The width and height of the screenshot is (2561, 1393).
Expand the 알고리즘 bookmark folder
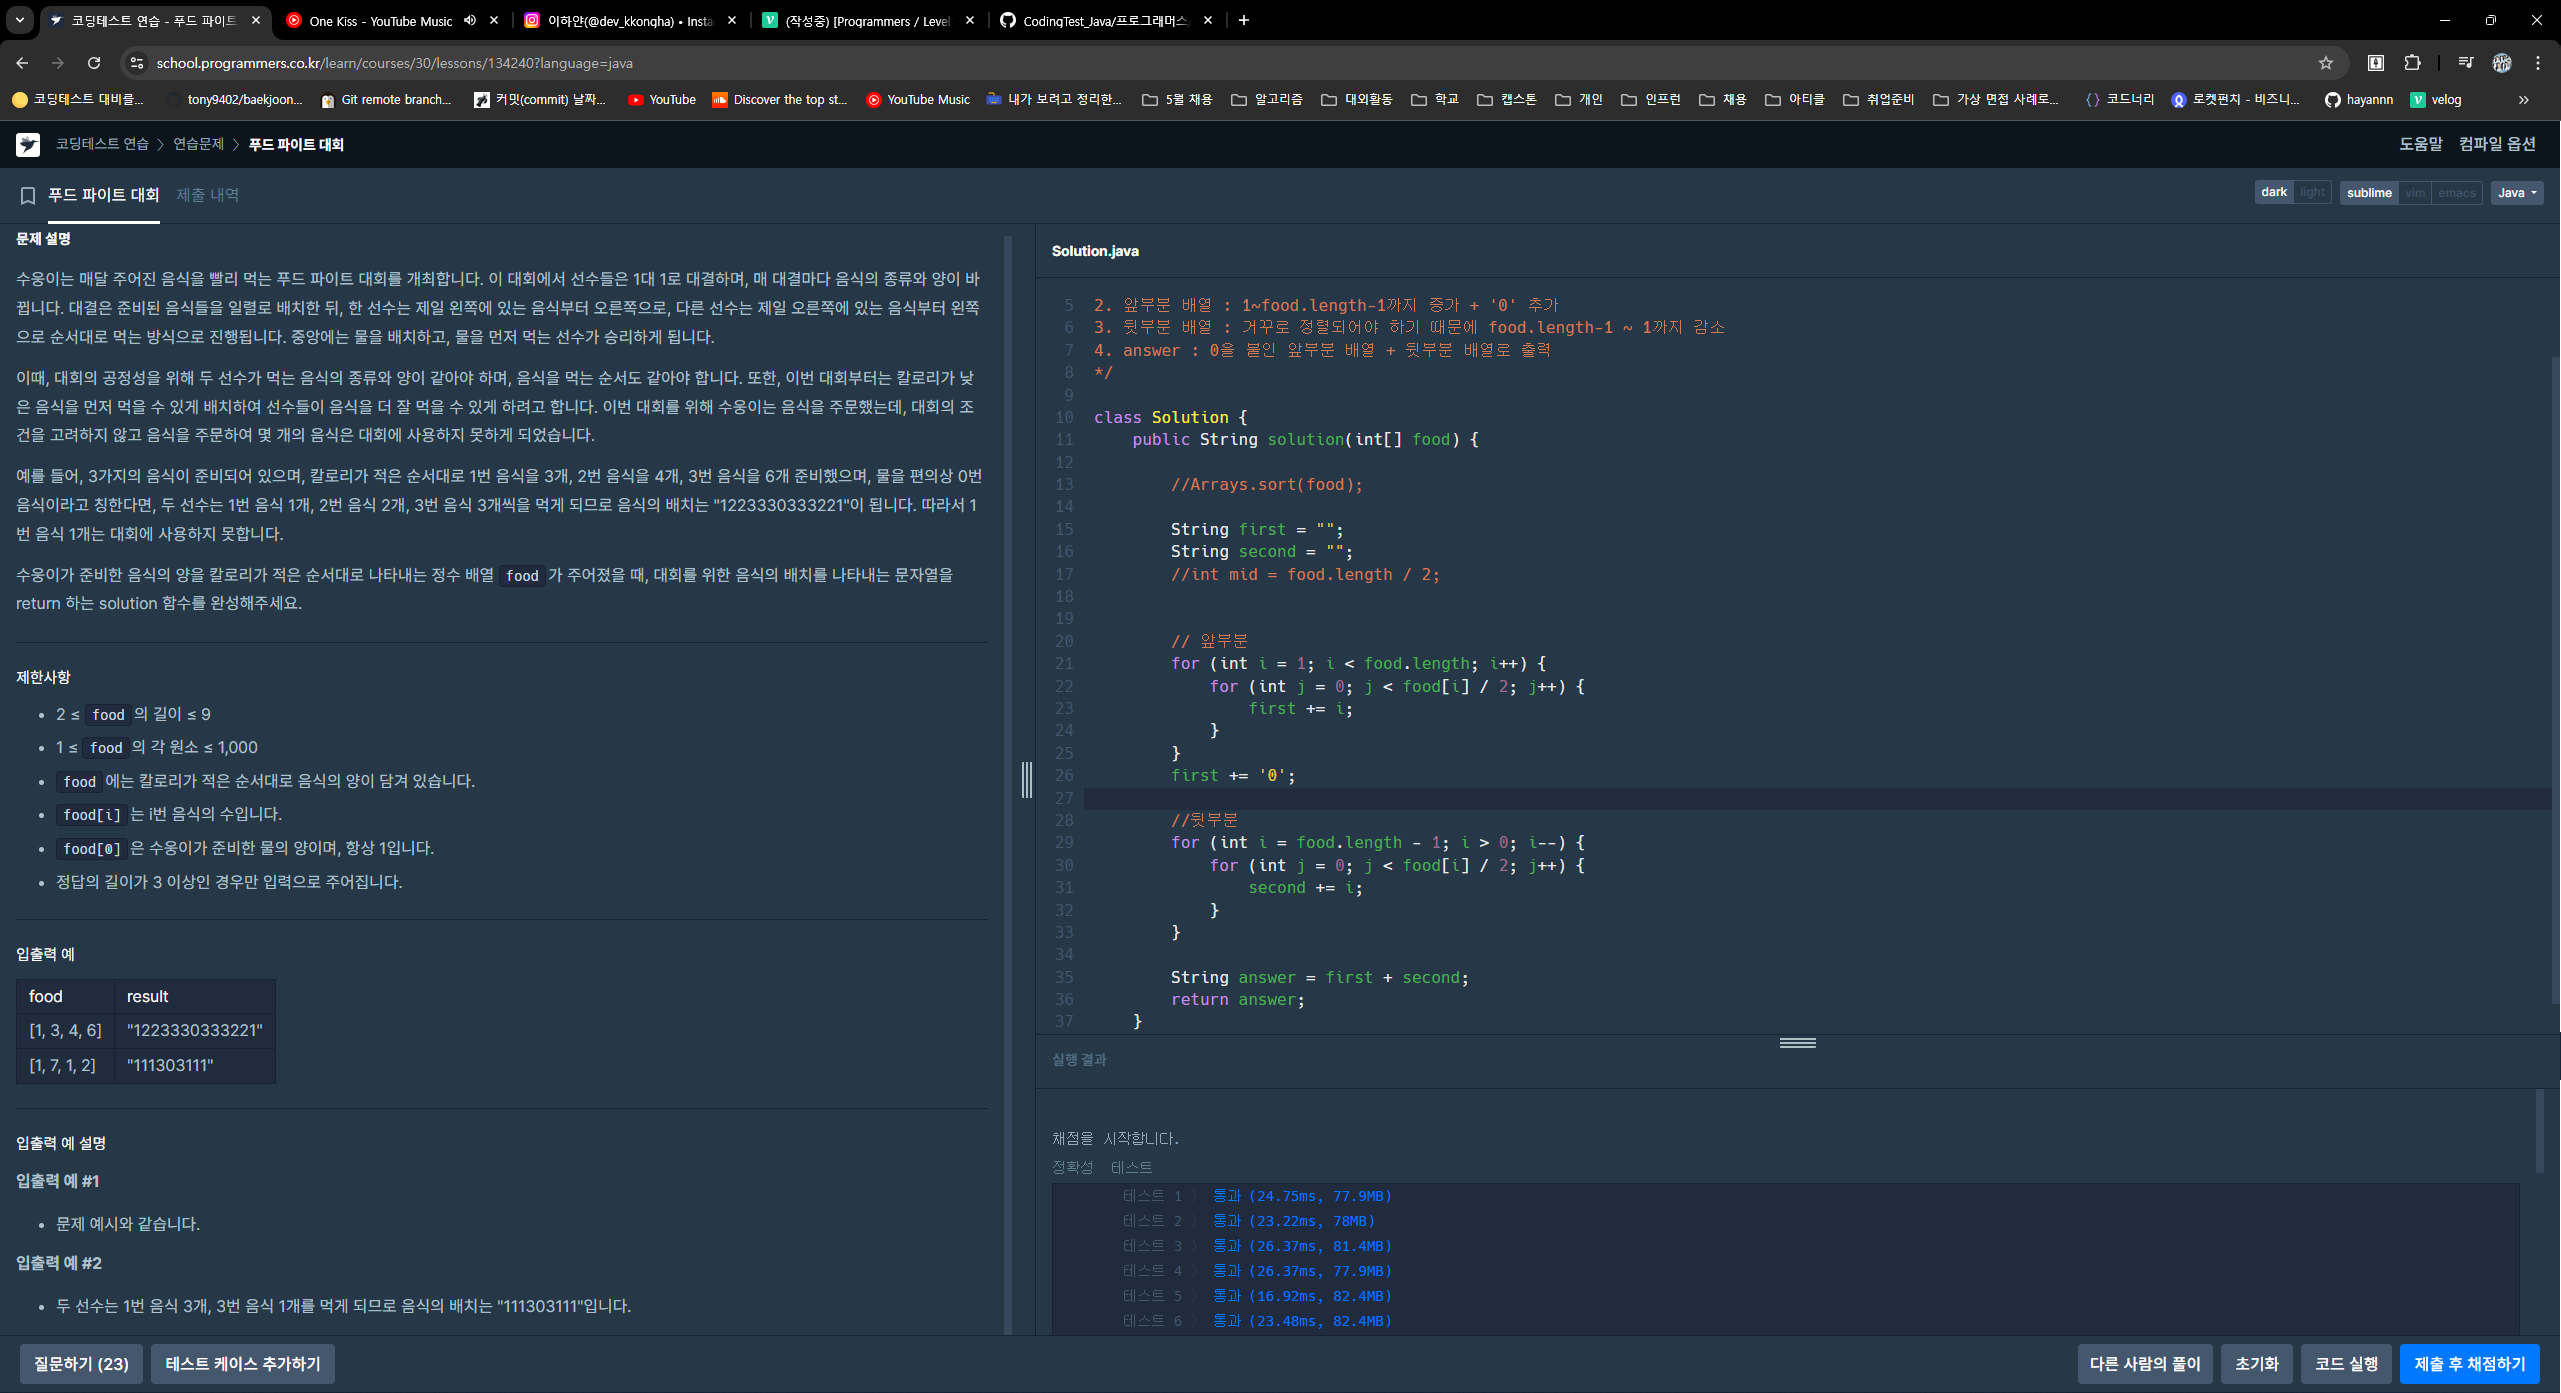1267,100
